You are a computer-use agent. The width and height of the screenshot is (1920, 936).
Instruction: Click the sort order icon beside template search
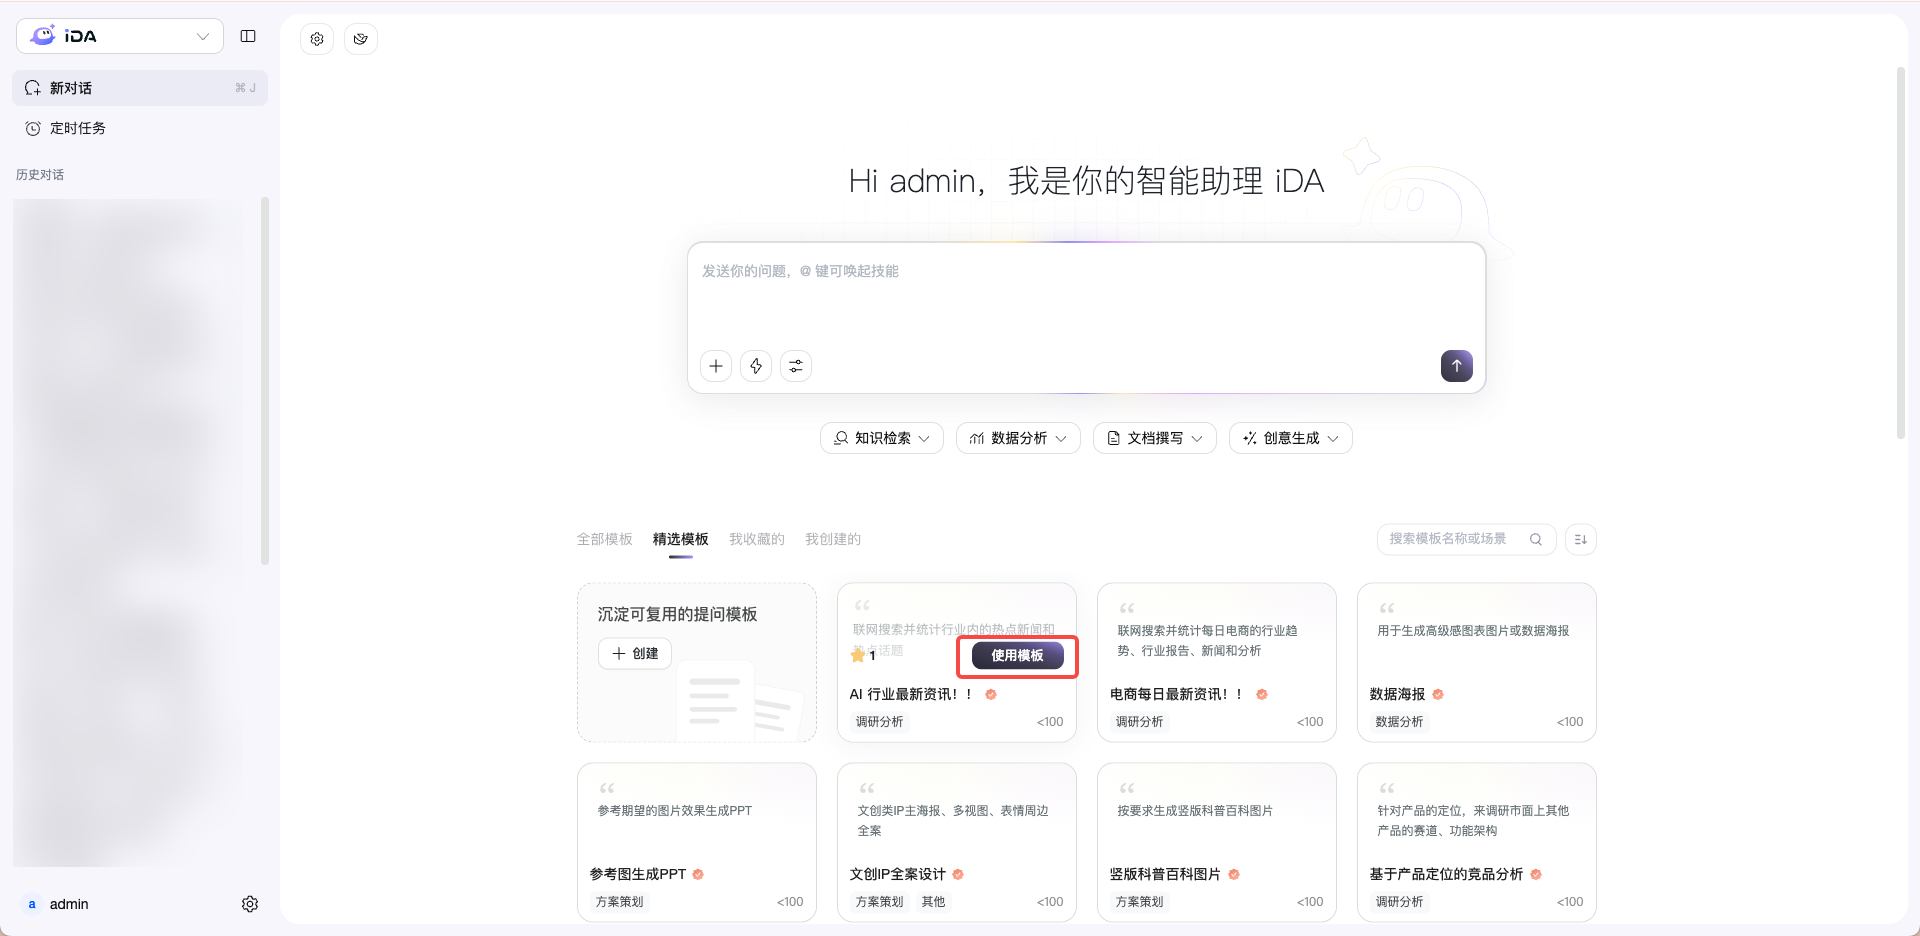[1581, 539]
